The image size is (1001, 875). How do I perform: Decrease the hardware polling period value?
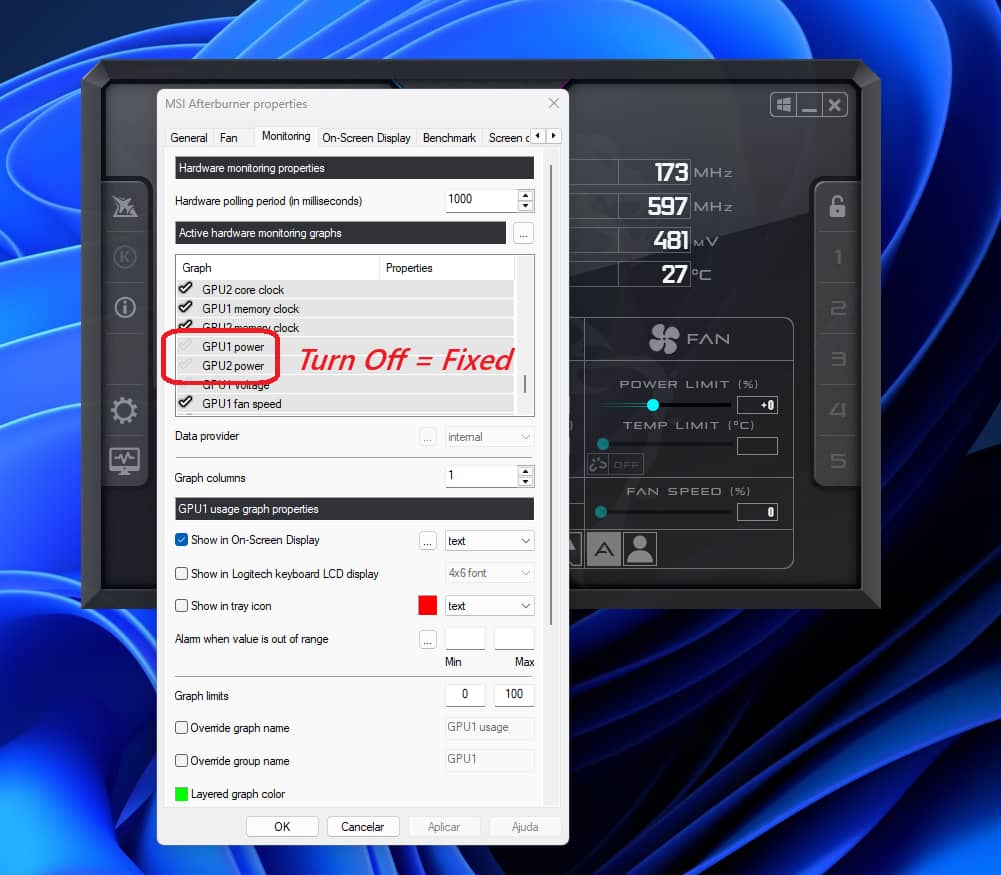click(x=525, y=206)
